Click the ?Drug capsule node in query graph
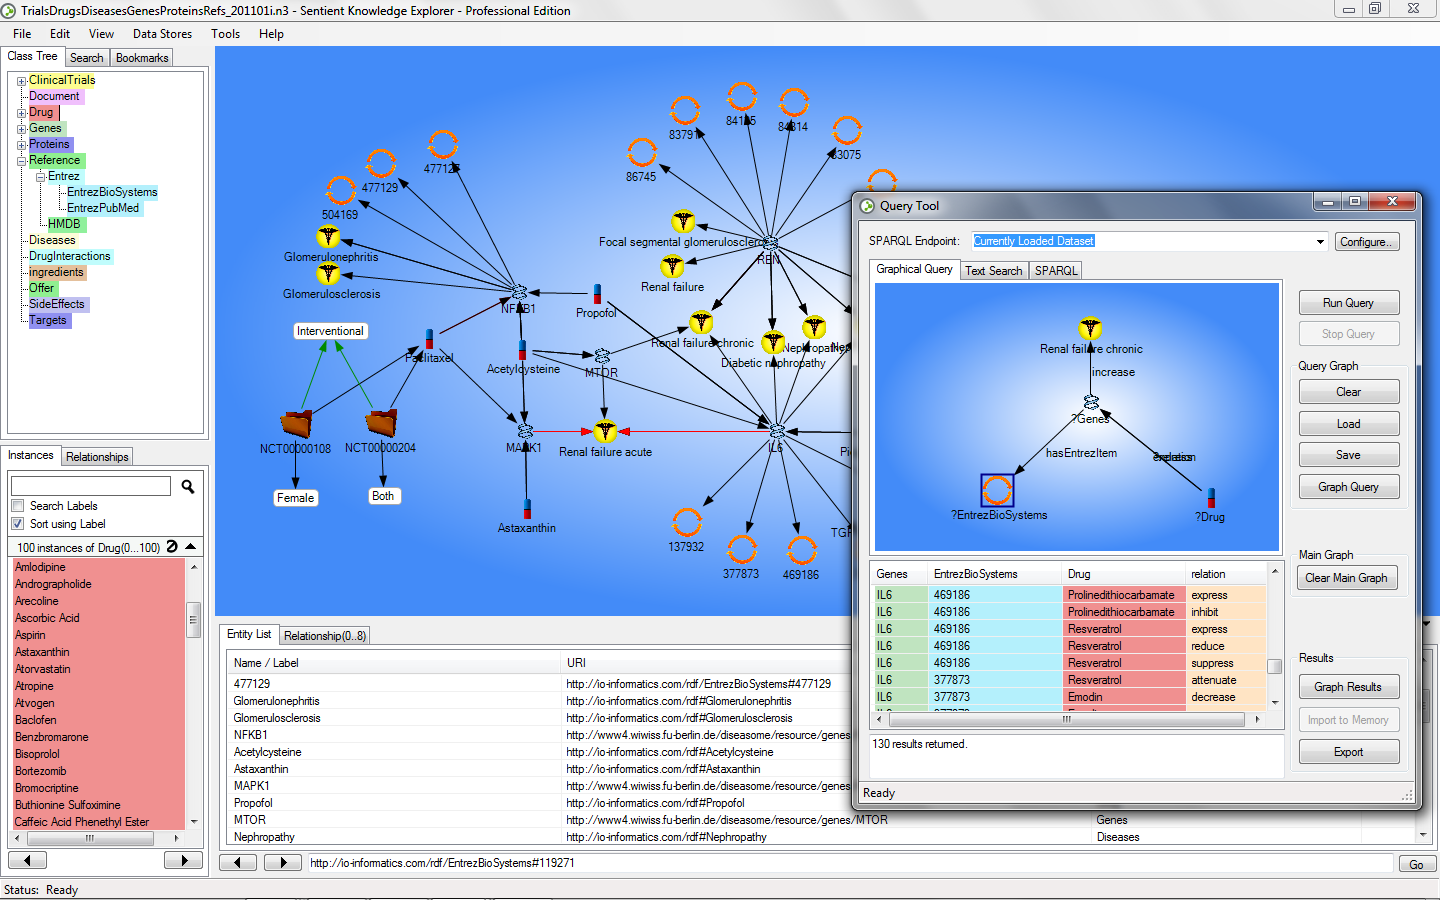The width and height of the screenshot is (1440, 900). pos(1211,497)
